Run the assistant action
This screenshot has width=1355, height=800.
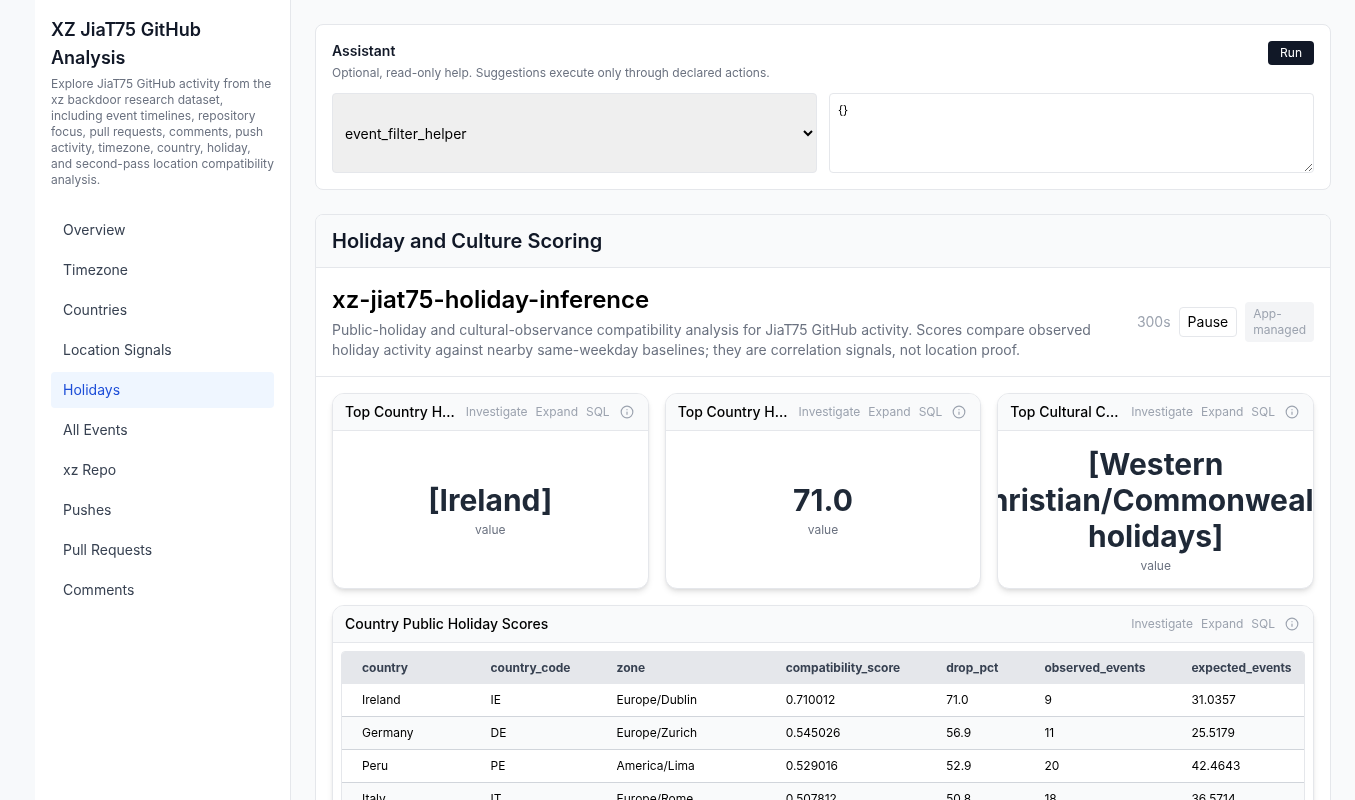[x=1291, y=53]
